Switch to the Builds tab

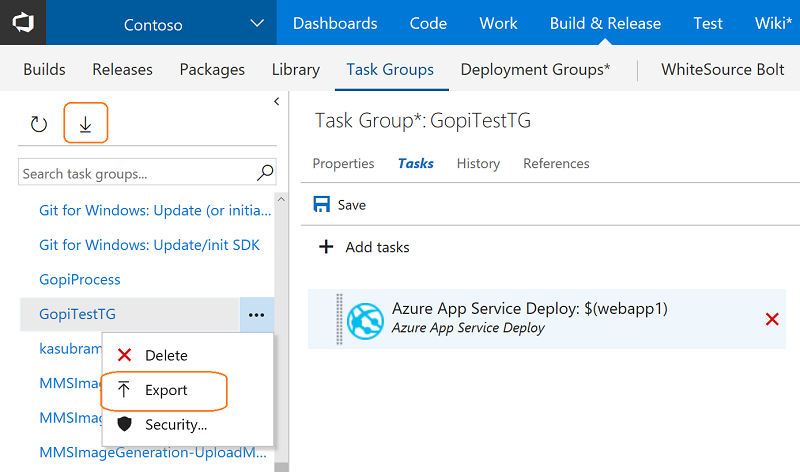[x=44, y=69]
